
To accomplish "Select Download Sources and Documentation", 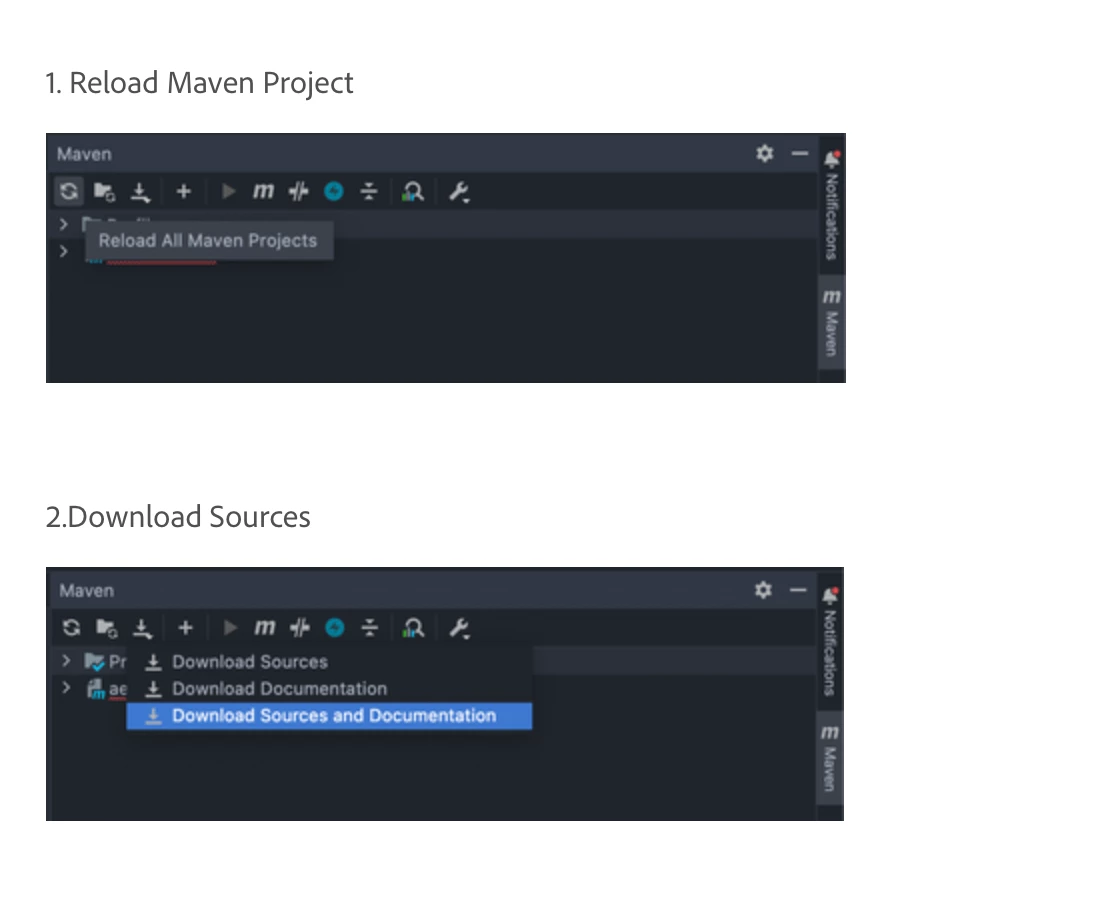I will [329, 716].
